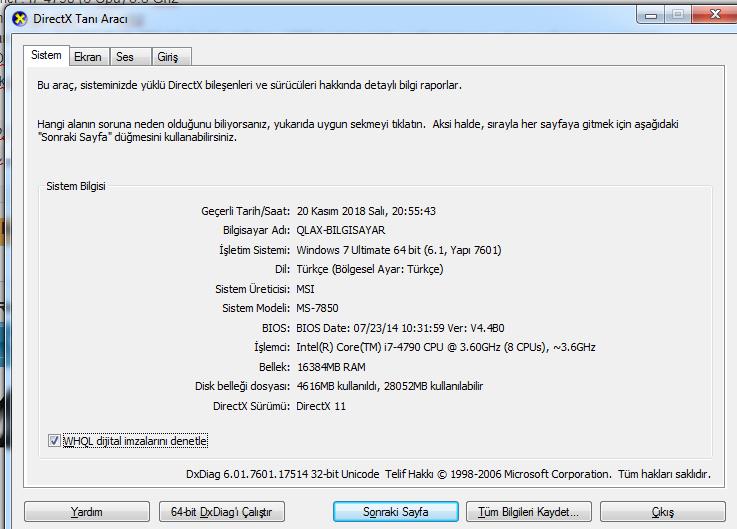Screen dimensions: 737x529
Task: Click the Geçerli Tarih/Saat label
Action: 246,211
